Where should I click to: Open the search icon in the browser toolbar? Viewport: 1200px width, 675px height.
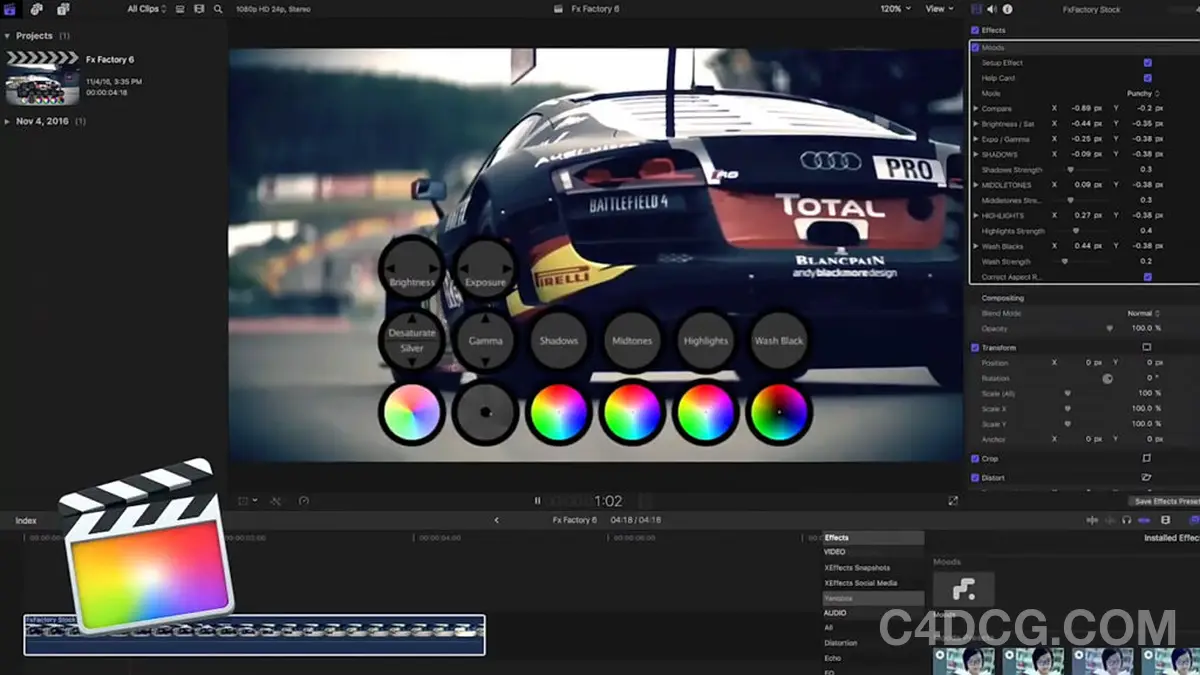coord(216,9)
